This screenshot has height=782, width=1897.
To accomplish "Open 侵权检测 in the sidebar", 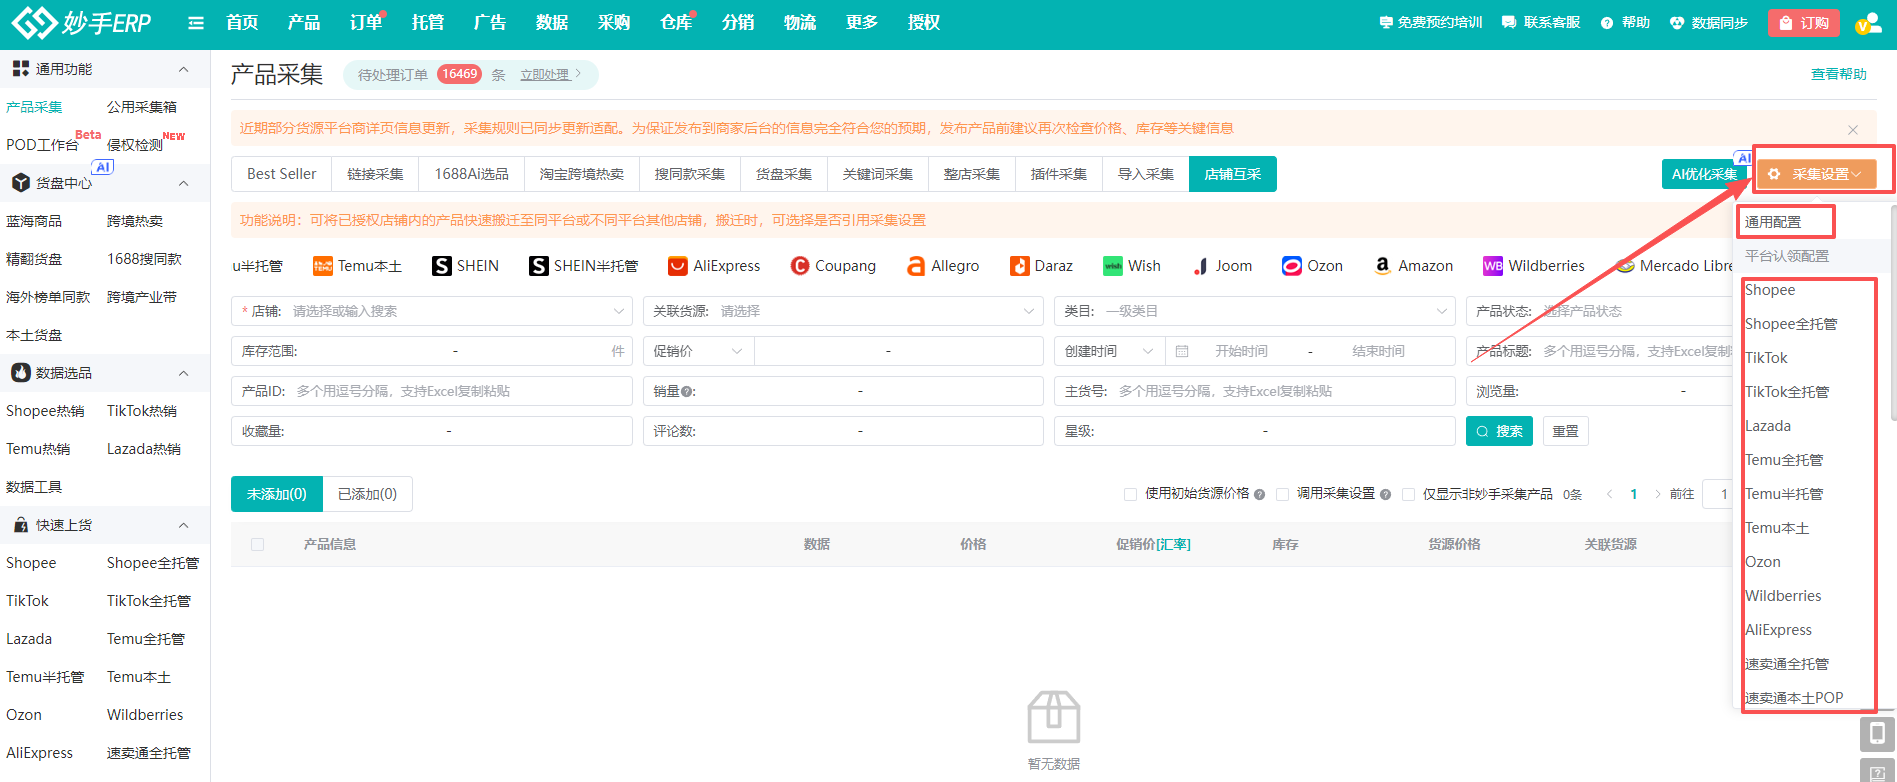I will pos(135,145).
